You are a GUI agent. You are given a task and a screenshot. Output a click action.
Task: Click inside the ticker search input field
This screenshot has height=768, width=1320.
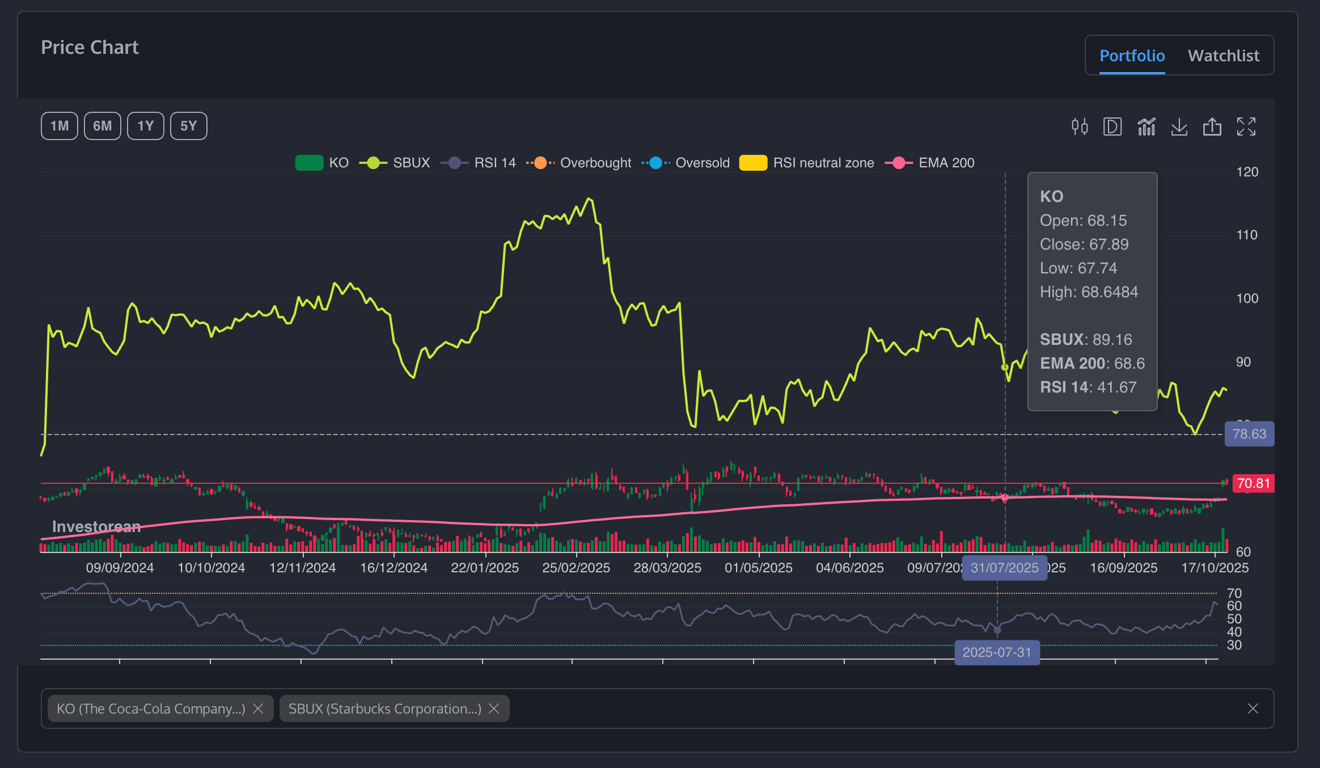pyautogui.click(x=870, y=709)
